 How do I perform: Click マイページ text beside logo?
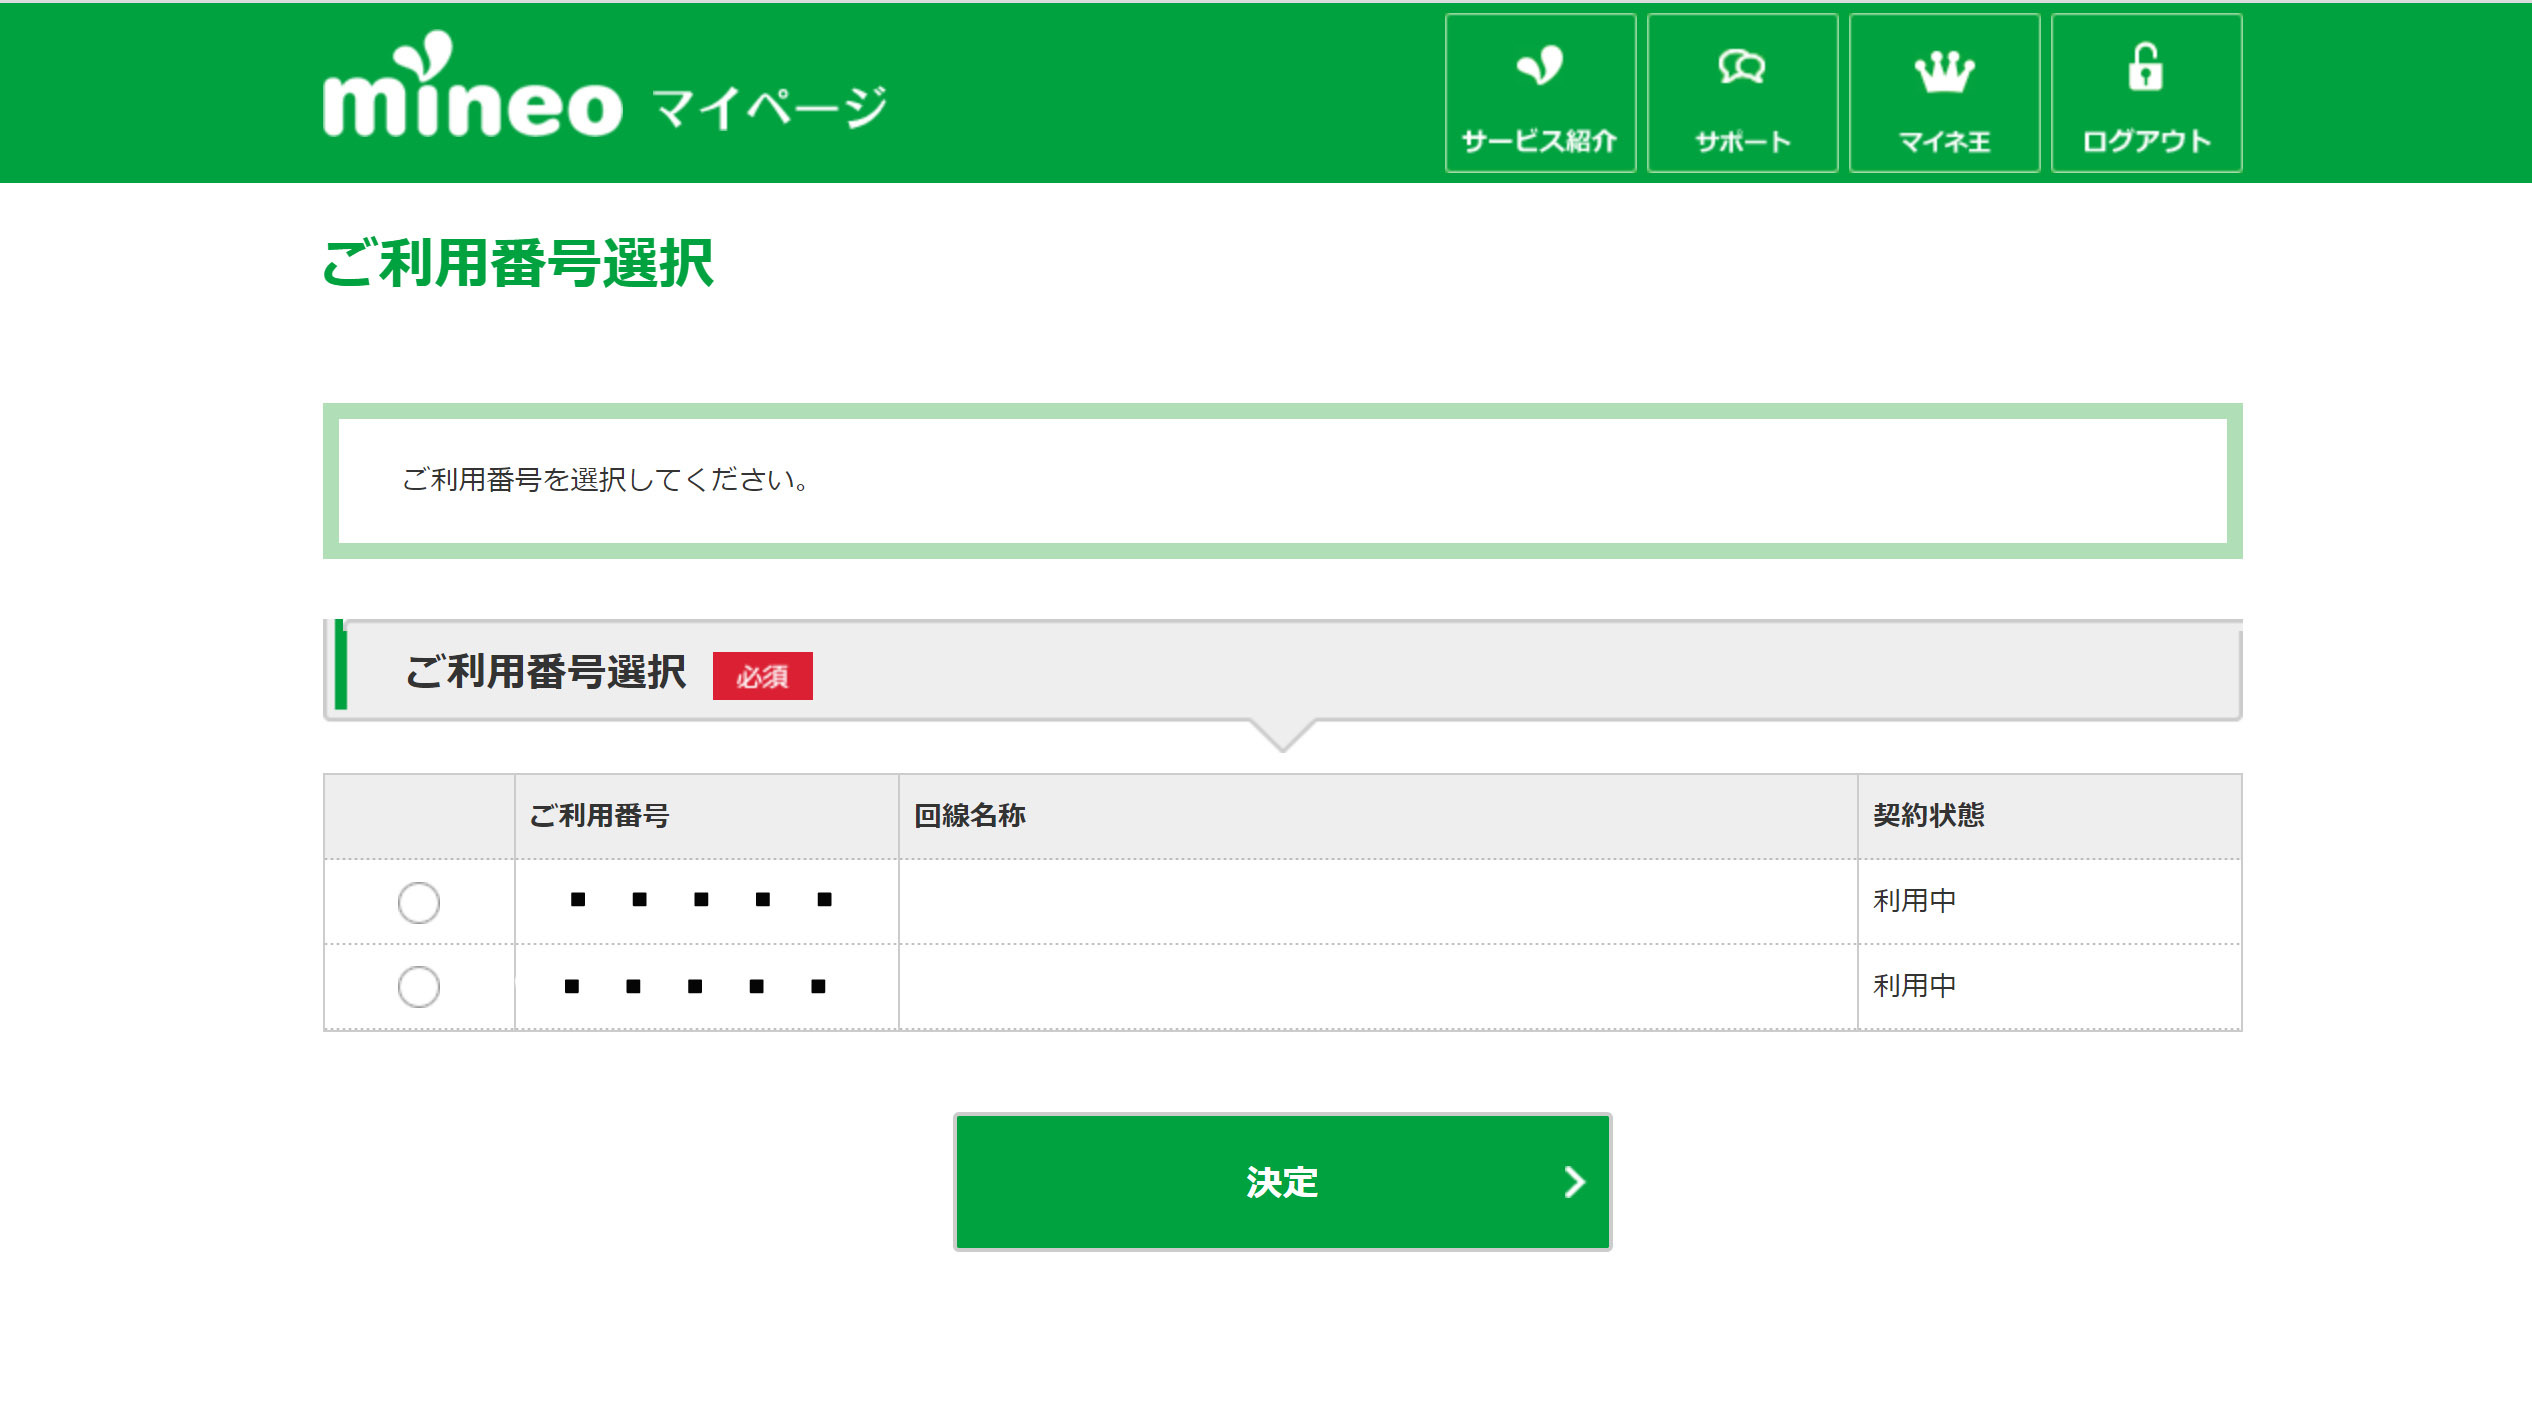click(770, 108)
